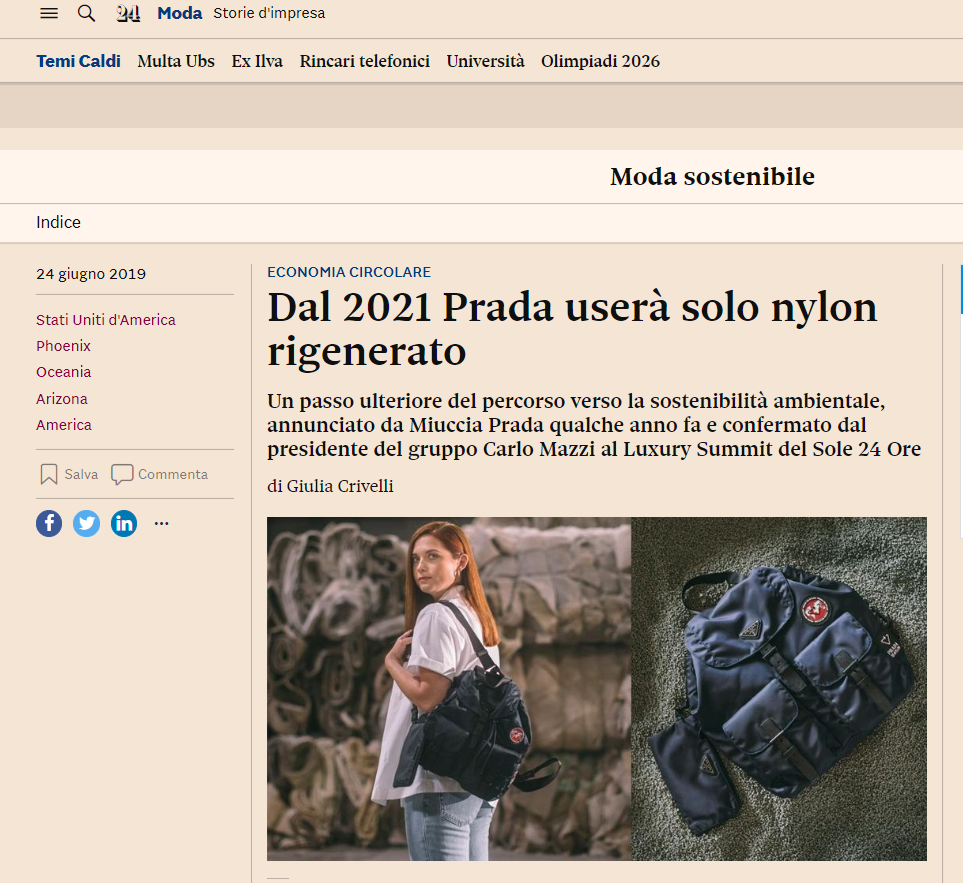
Task: Share the article on LinkedIn
Action: pos(123,523)
